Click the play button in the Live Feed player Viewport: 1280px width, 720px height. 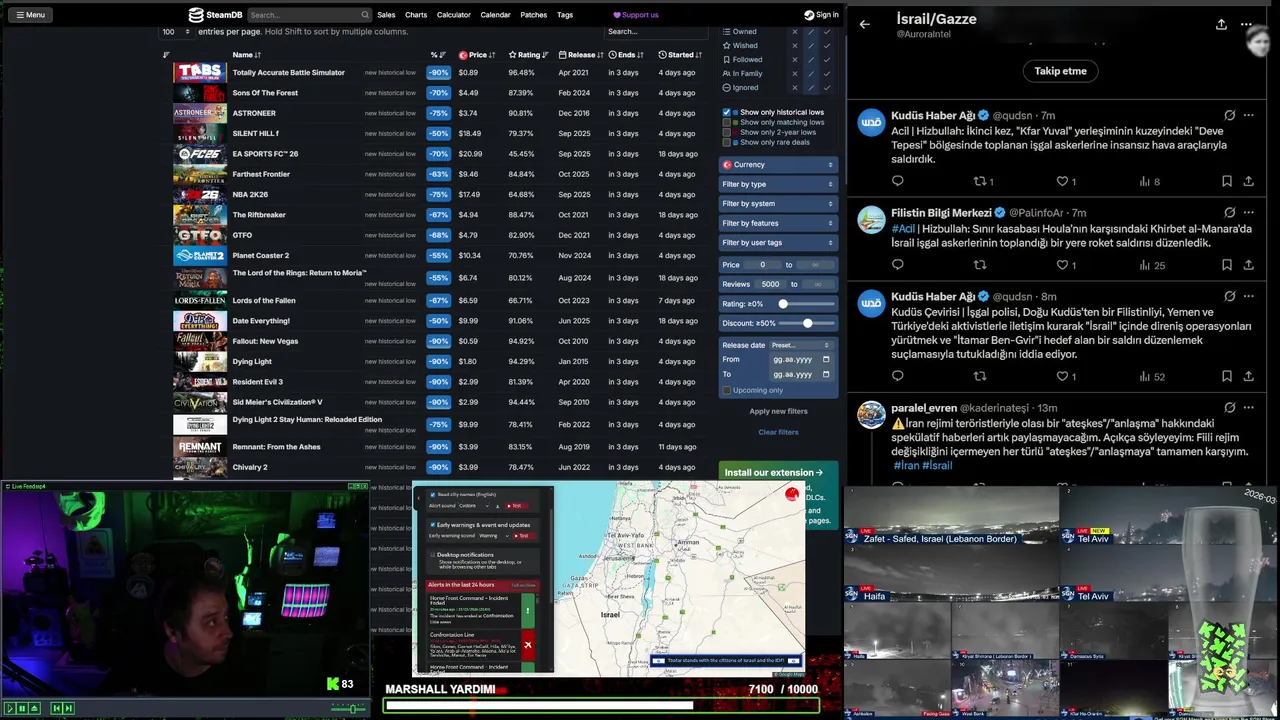click(x=10, y=708)
